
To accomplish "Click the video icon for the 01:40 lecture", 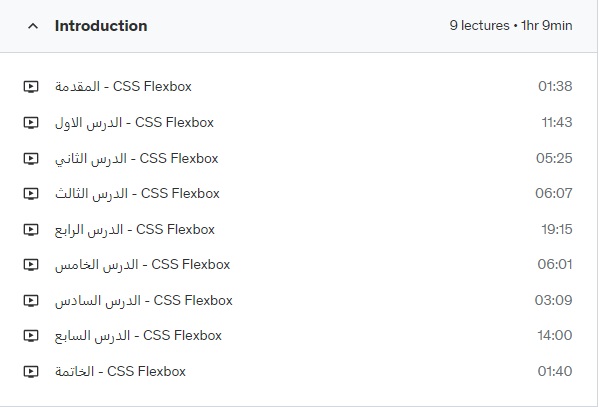I will (31, 371).
